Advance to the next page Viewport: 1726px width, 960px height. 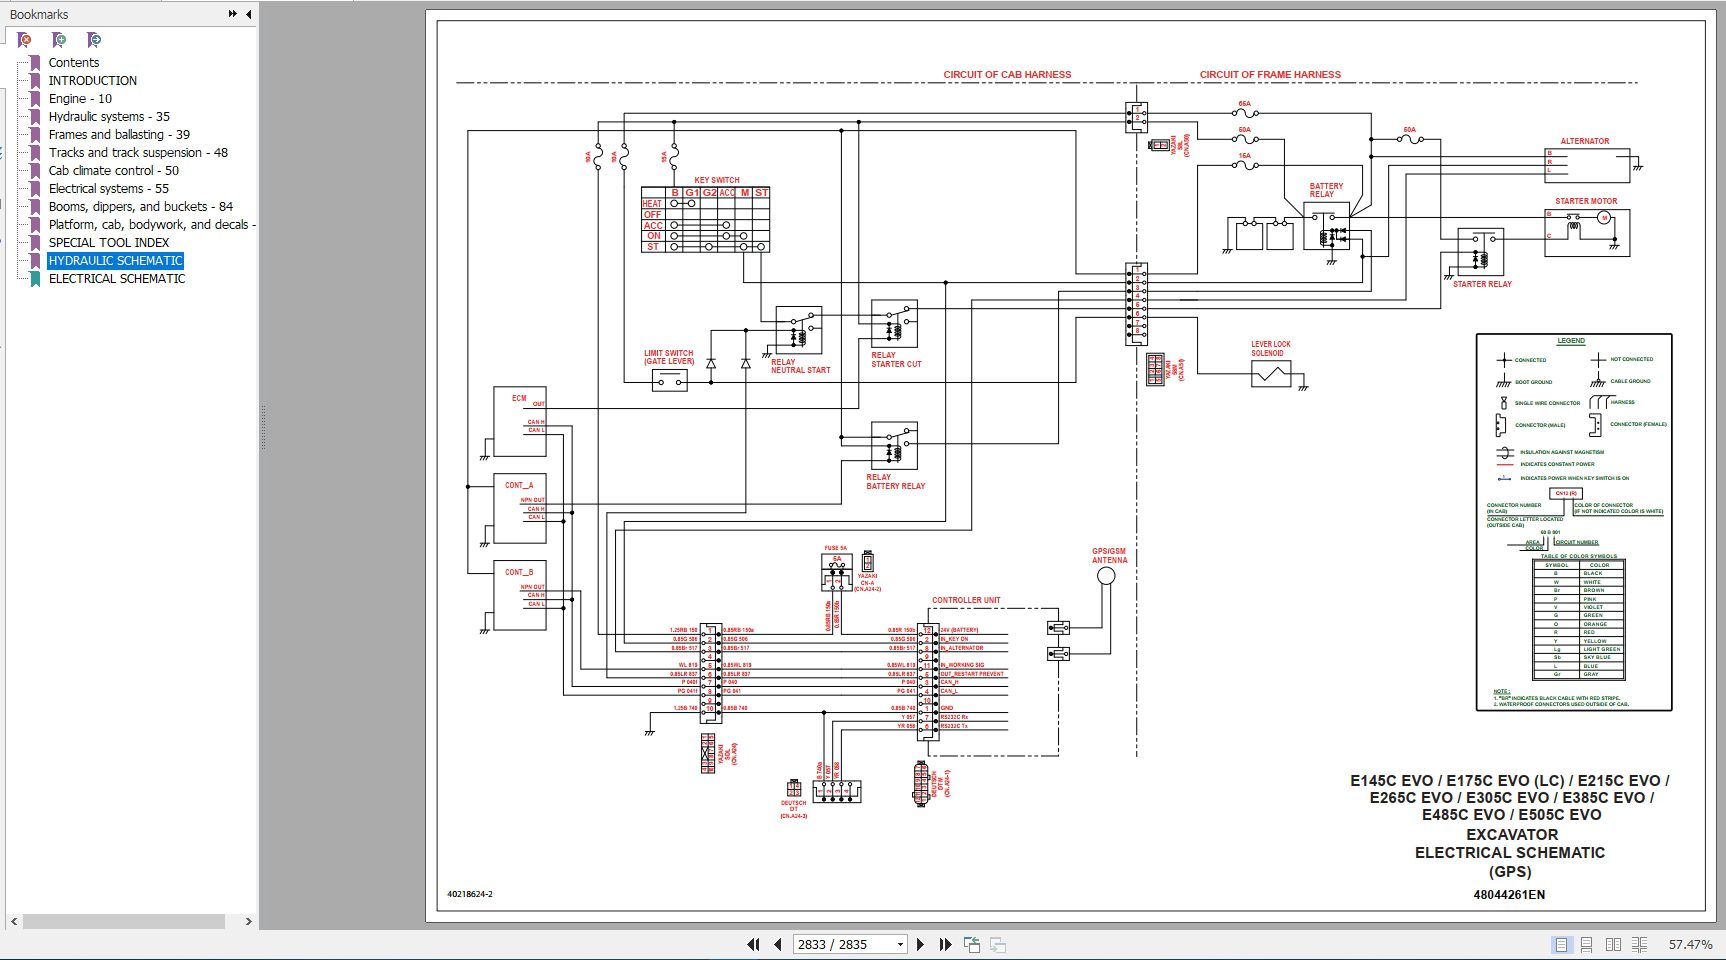click(921, 944)
